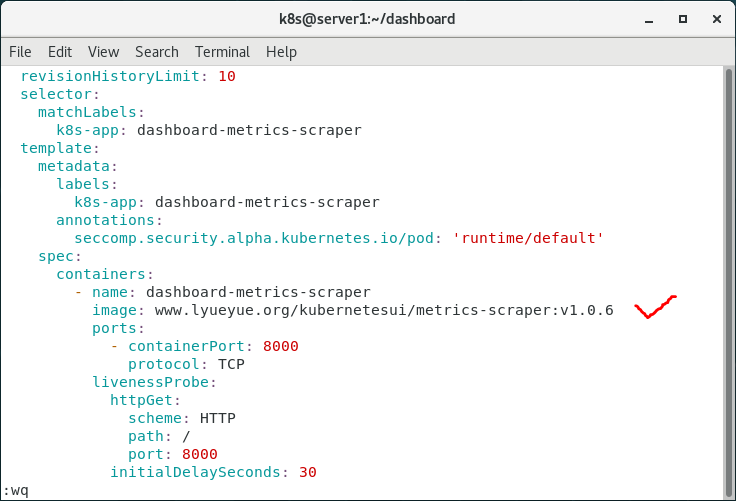Click the selector: line
Screen dimensions: 736x501
point(60,94)
